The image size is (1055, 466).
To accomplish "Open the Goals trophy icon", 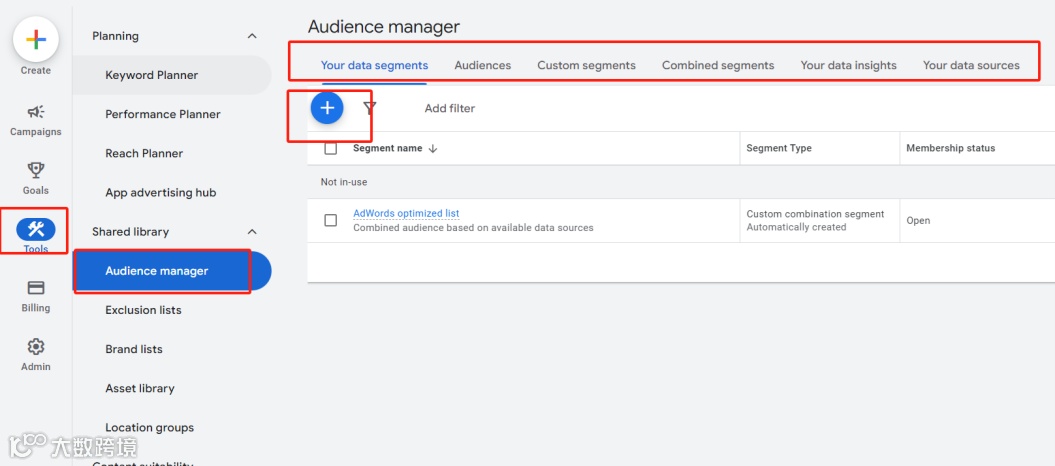I will (x=36, y=171).
